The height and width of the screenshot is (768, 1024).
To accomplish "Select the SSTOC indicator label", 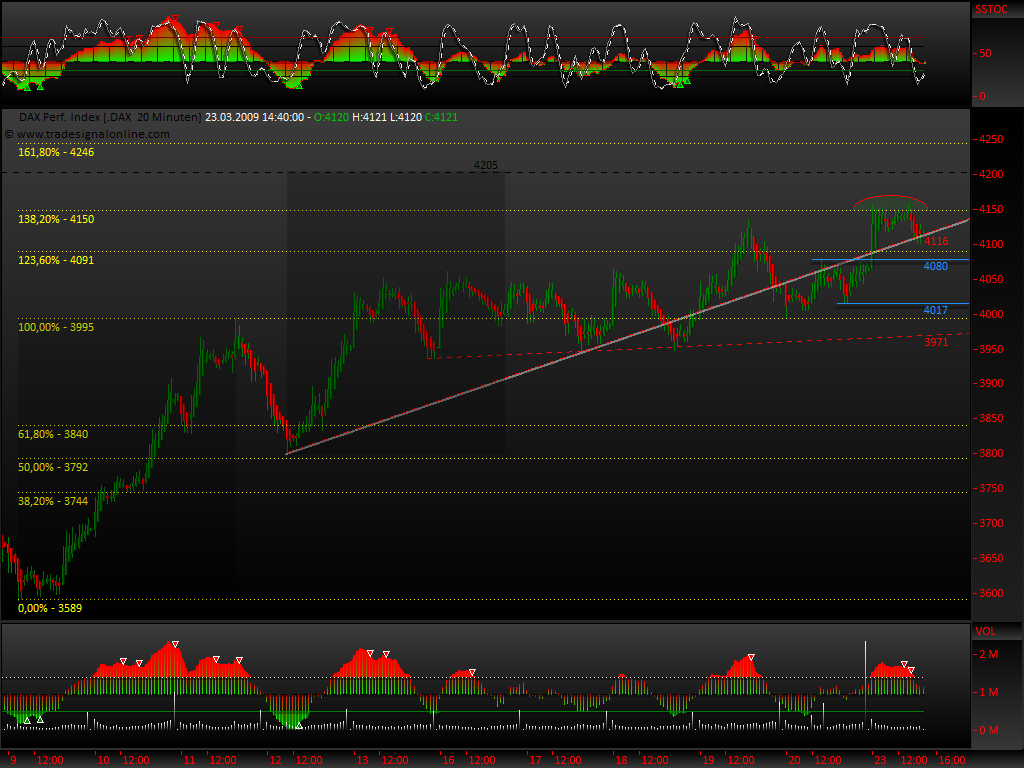I will (x=991, y=9).
